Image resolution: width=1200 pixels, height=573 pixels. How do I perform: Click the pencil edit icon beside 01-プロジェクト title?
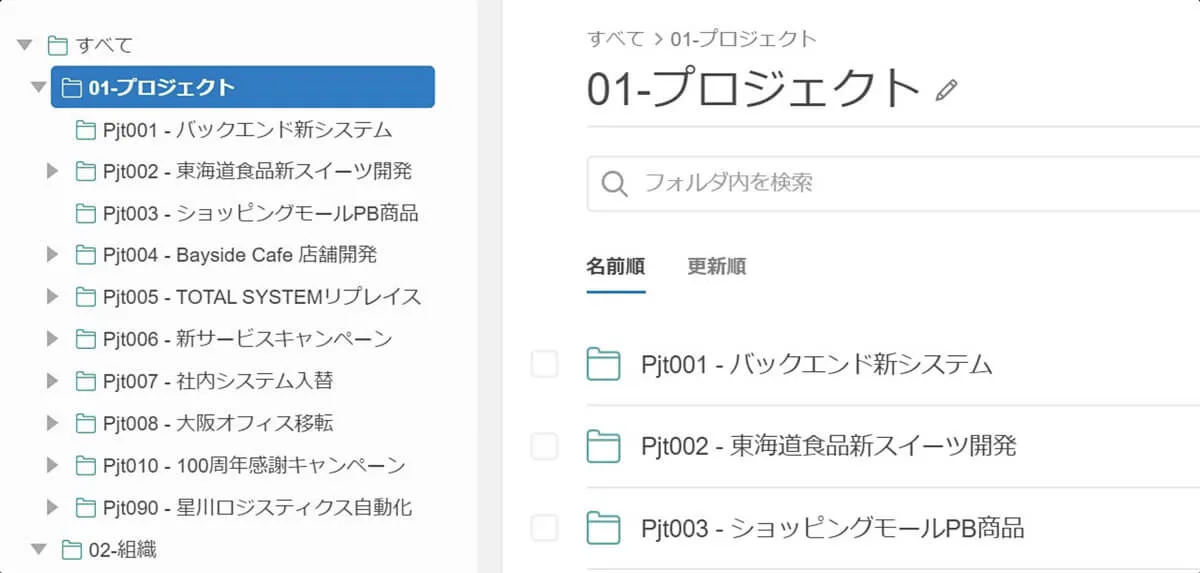pyautogui.click(x=946, y=91)
